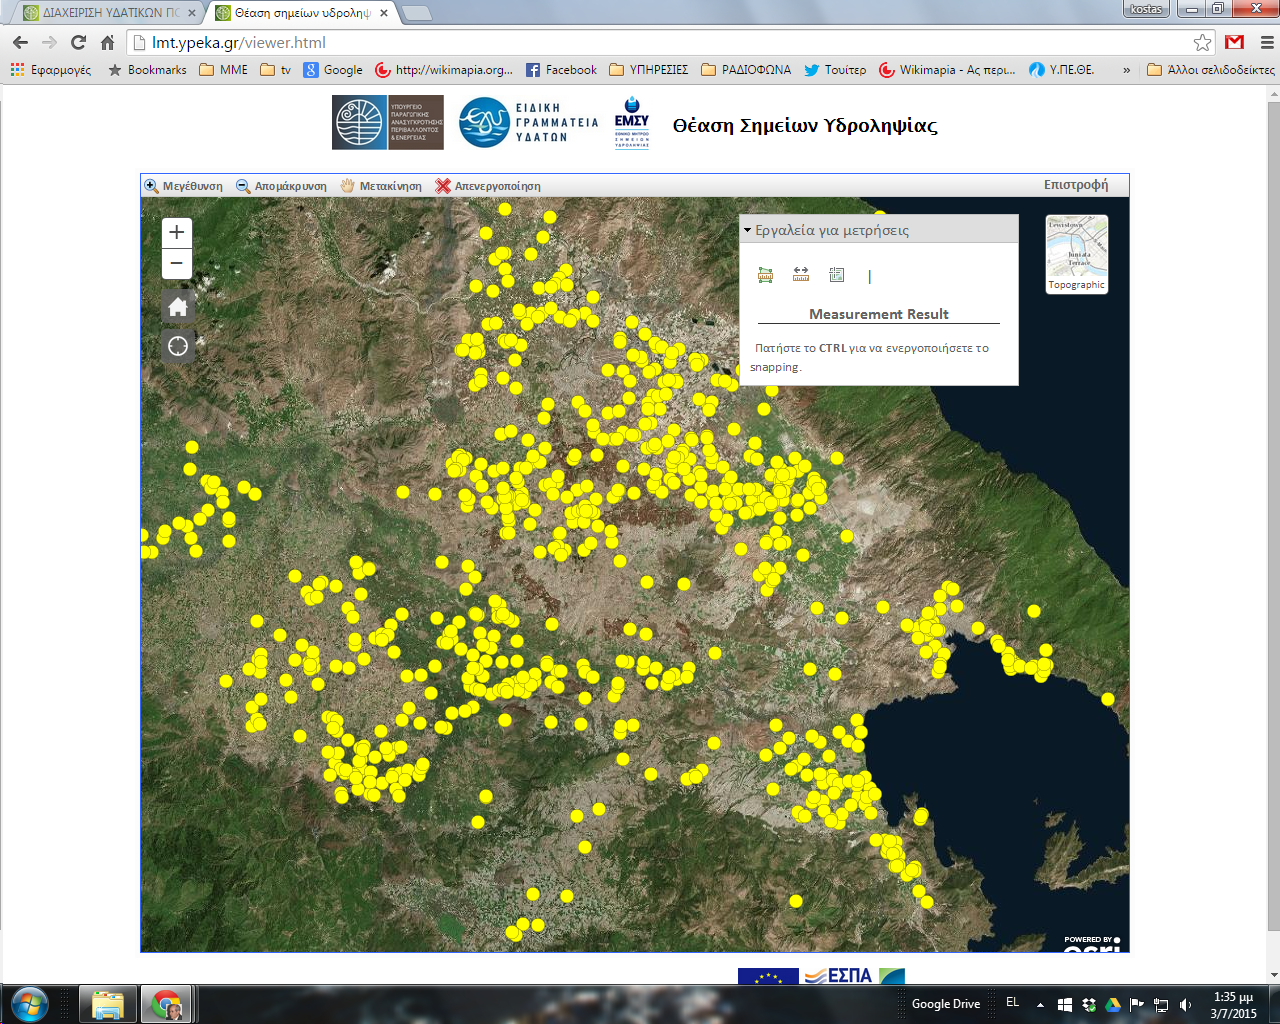Bookmark this page with the star icon
The width and height of the screenshot is (1280, 1024).
(x=1202, y=43)
